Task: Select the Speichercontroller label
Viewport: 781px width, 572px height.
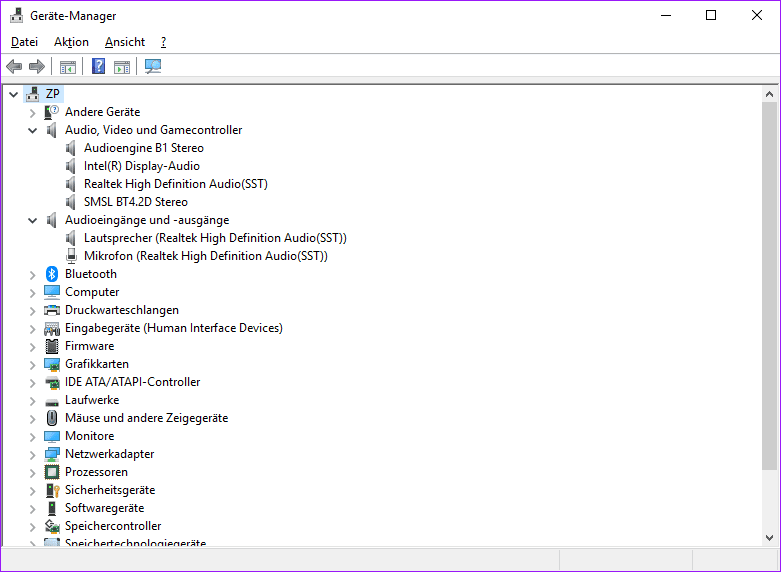Action: [x=113, y=526]
